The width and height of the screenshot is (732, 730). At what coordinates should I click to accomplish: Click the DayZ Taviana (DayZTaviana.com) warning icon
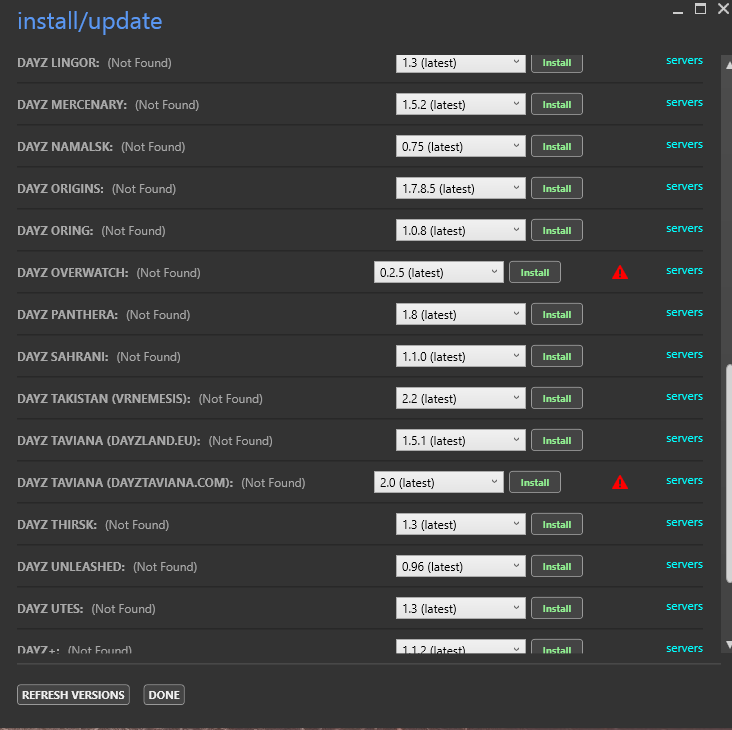619,482
